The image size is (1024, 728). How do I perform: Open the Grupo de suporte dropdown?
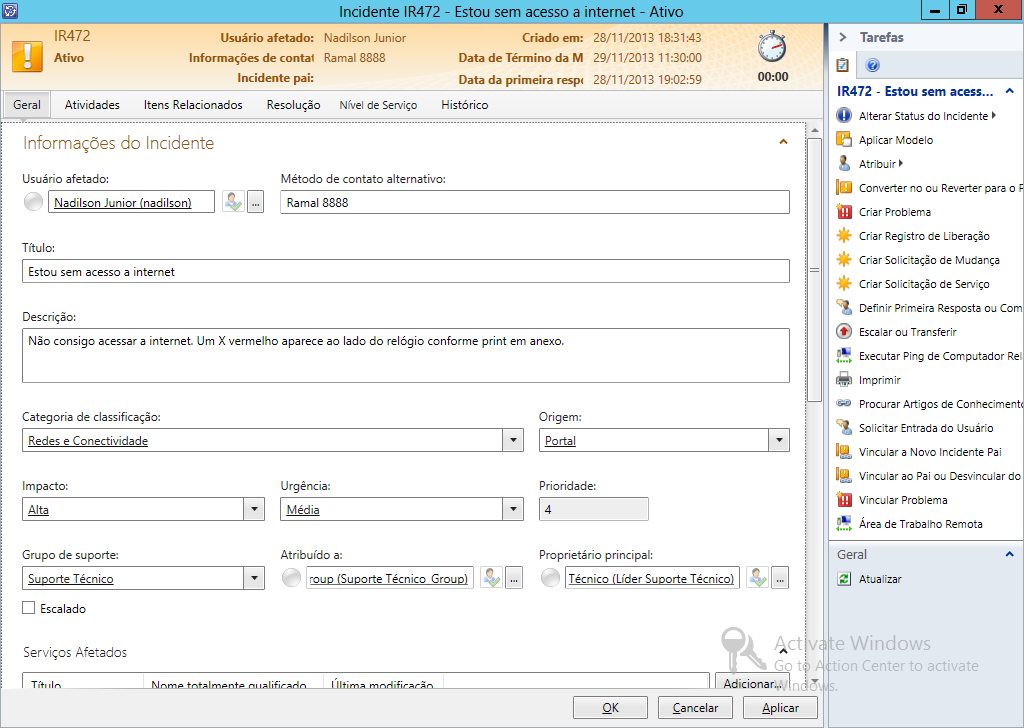click(x=254, y=578)
